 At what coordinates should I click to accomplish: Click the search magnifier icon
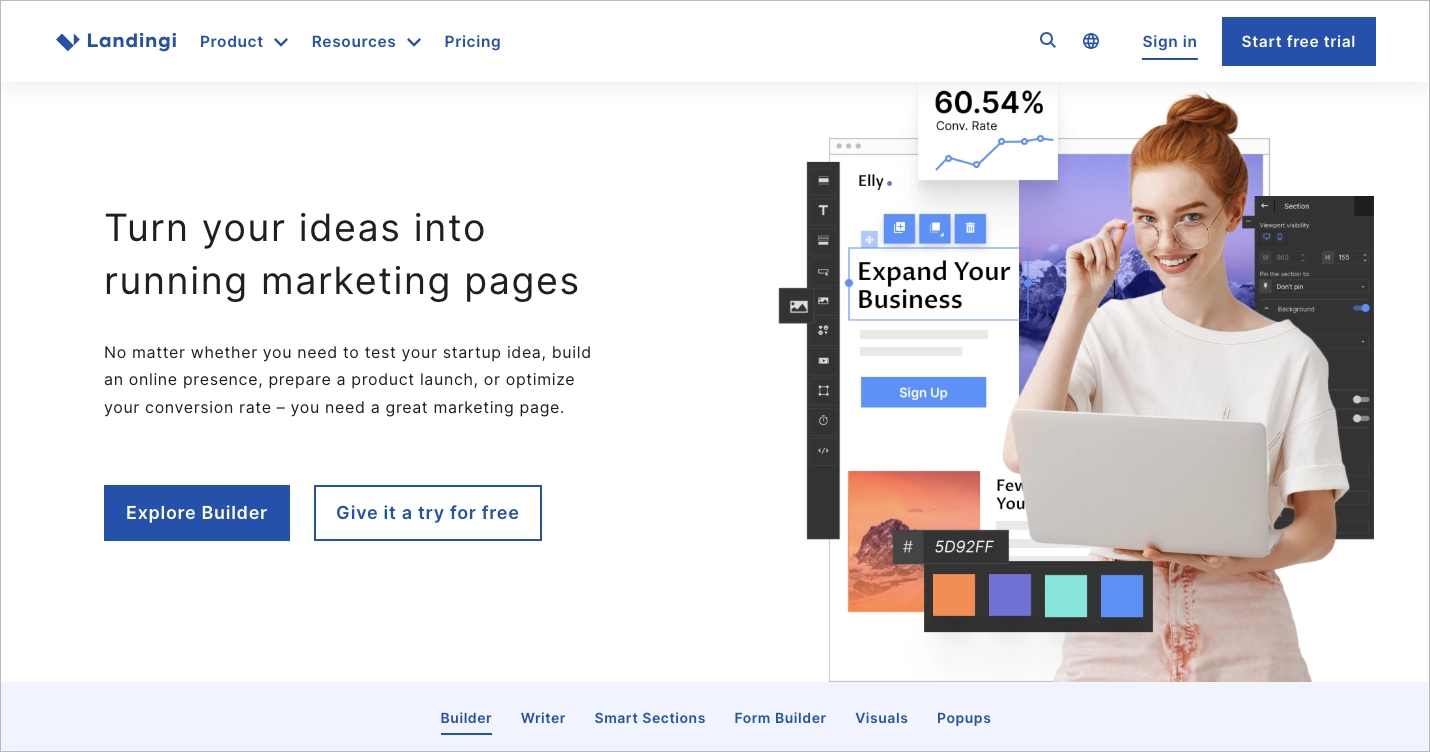[1047, 41]
